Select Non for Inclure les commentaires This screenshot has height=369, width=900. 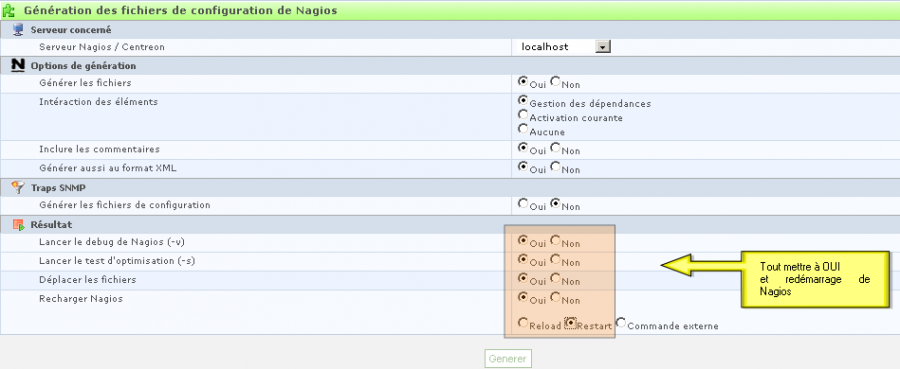[x=554, y=147]
